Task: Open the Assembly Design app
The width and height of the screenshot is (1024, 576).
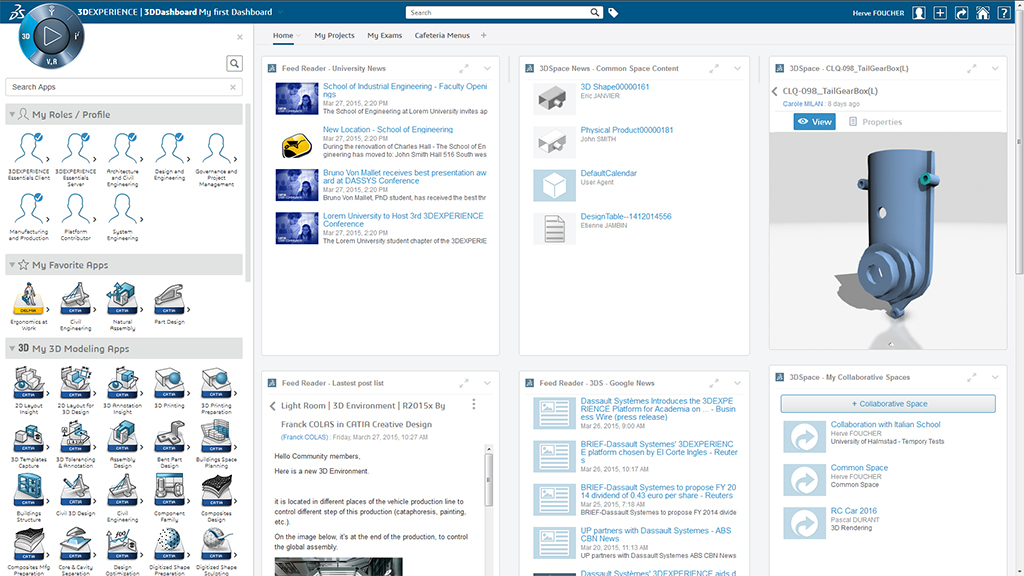Action: coord(122,439)
